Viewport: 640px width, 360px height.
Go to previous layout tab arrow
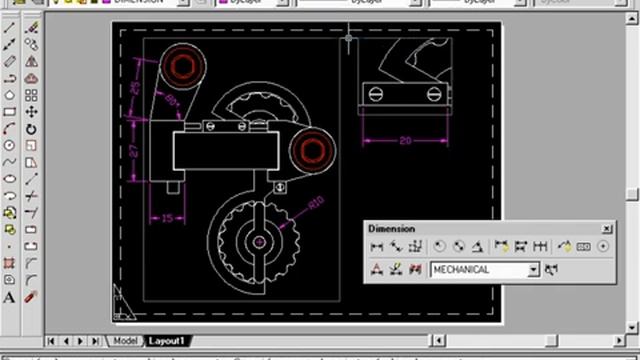click(x=66, y=341)
